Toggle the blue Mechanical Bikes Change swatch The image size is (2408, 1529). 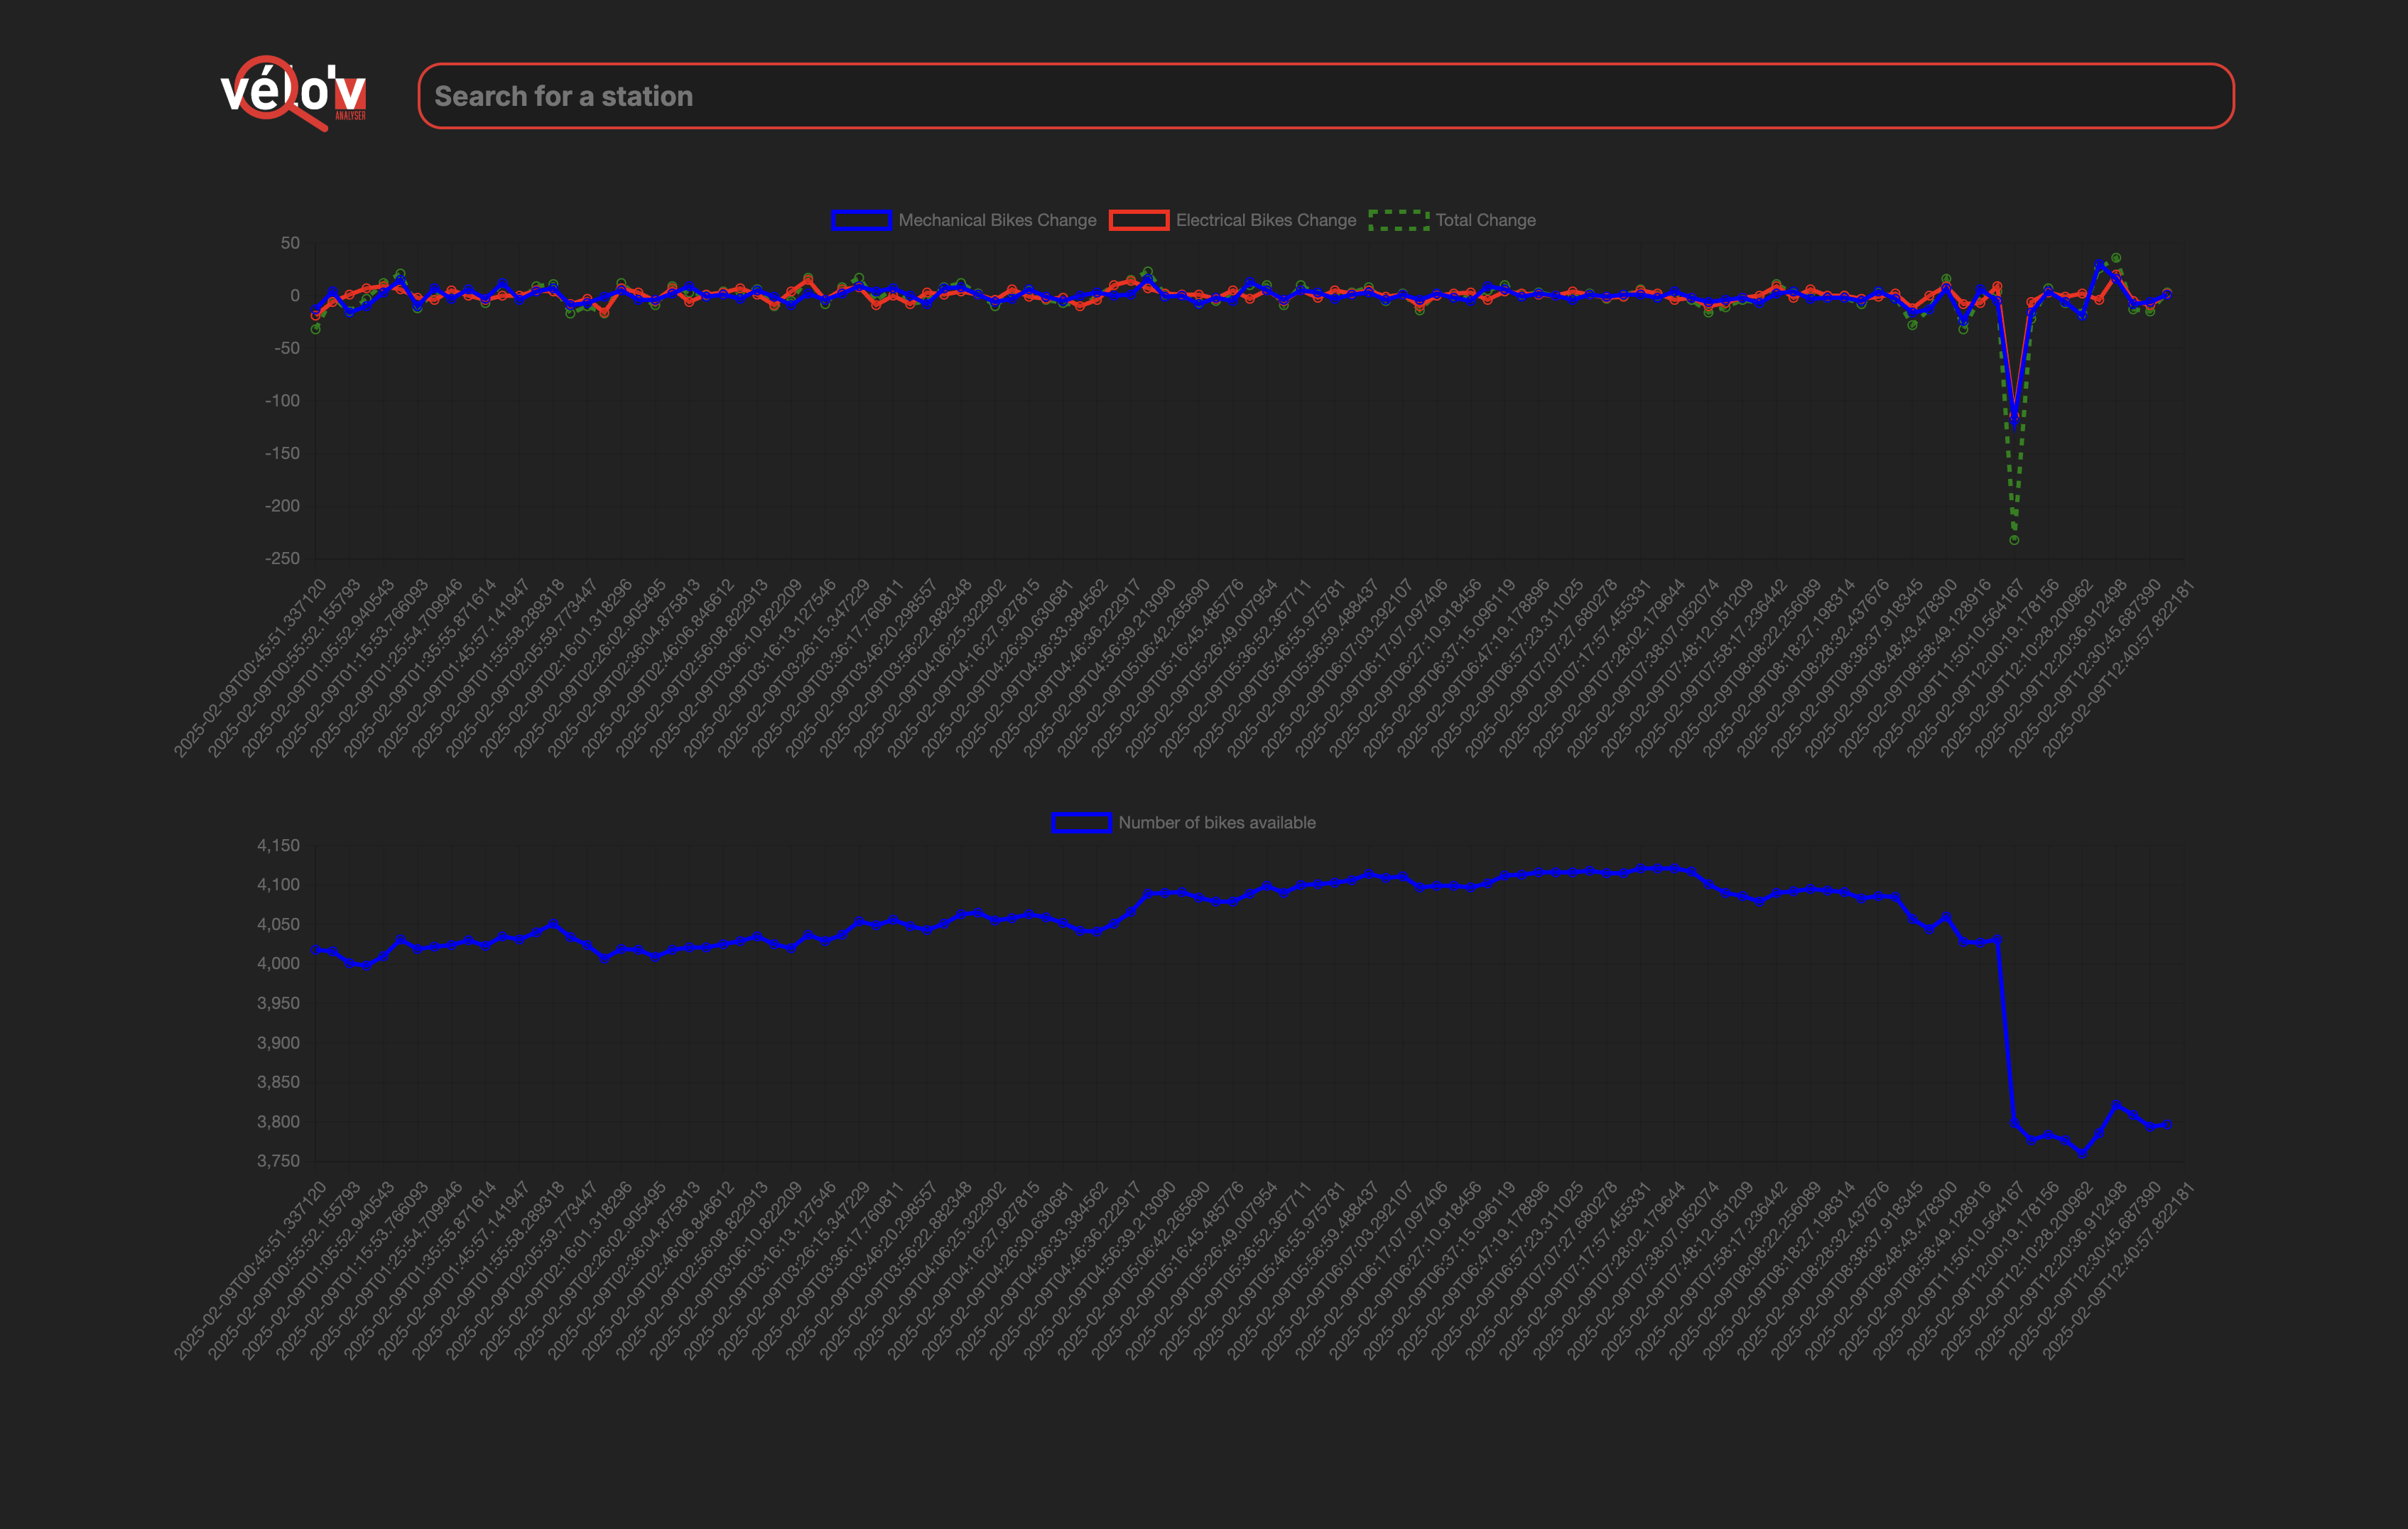pos(861,221)
